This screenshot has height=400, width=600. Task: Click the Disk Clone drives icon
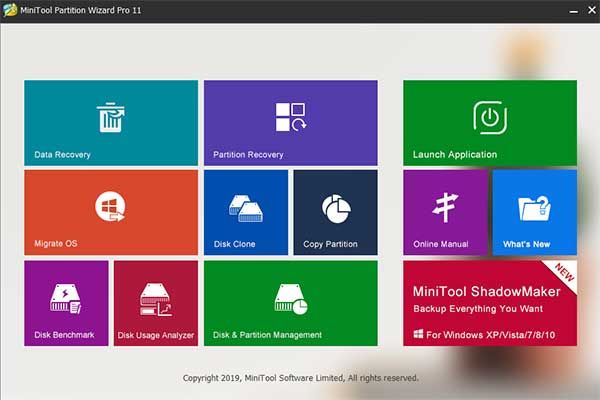tap(246, 209)
